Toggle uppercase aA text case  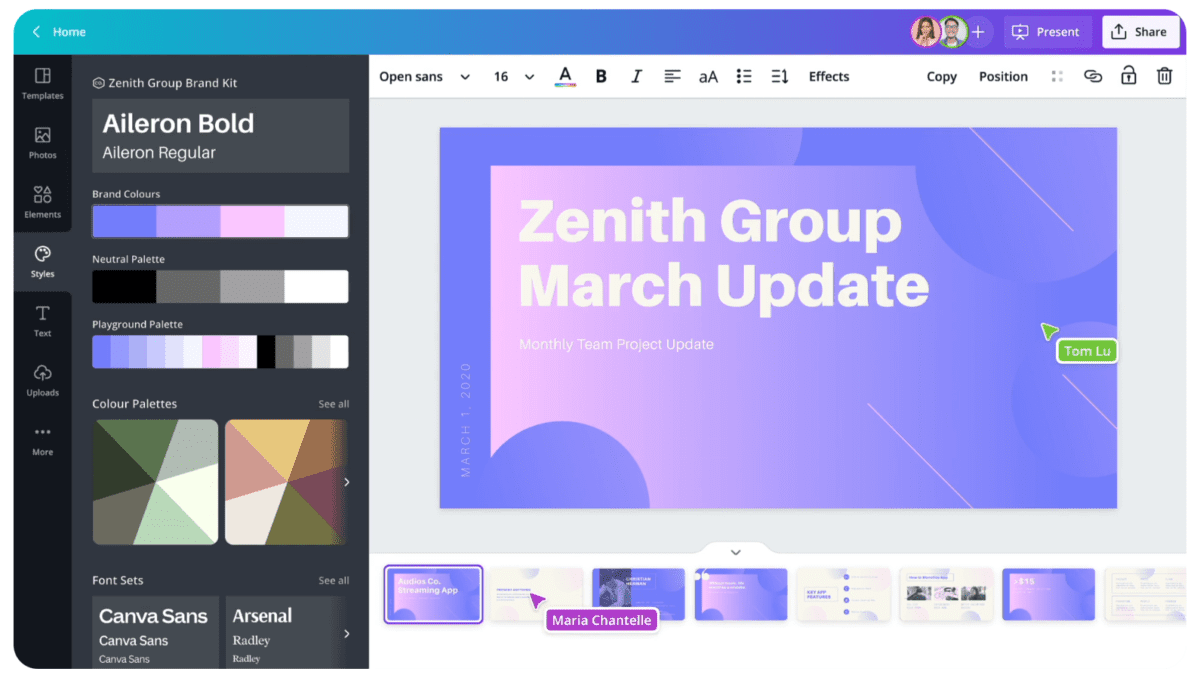pyautogui.click(x=708, y=76)
